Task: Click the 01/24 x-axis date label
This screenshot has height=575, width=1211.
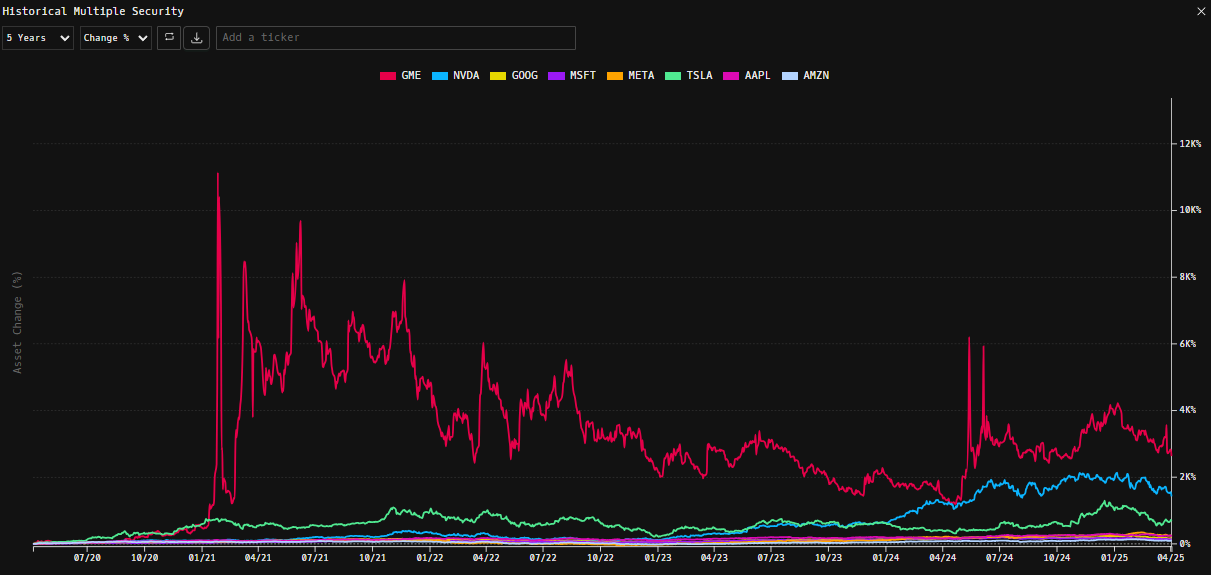Action: pos(886,558)
